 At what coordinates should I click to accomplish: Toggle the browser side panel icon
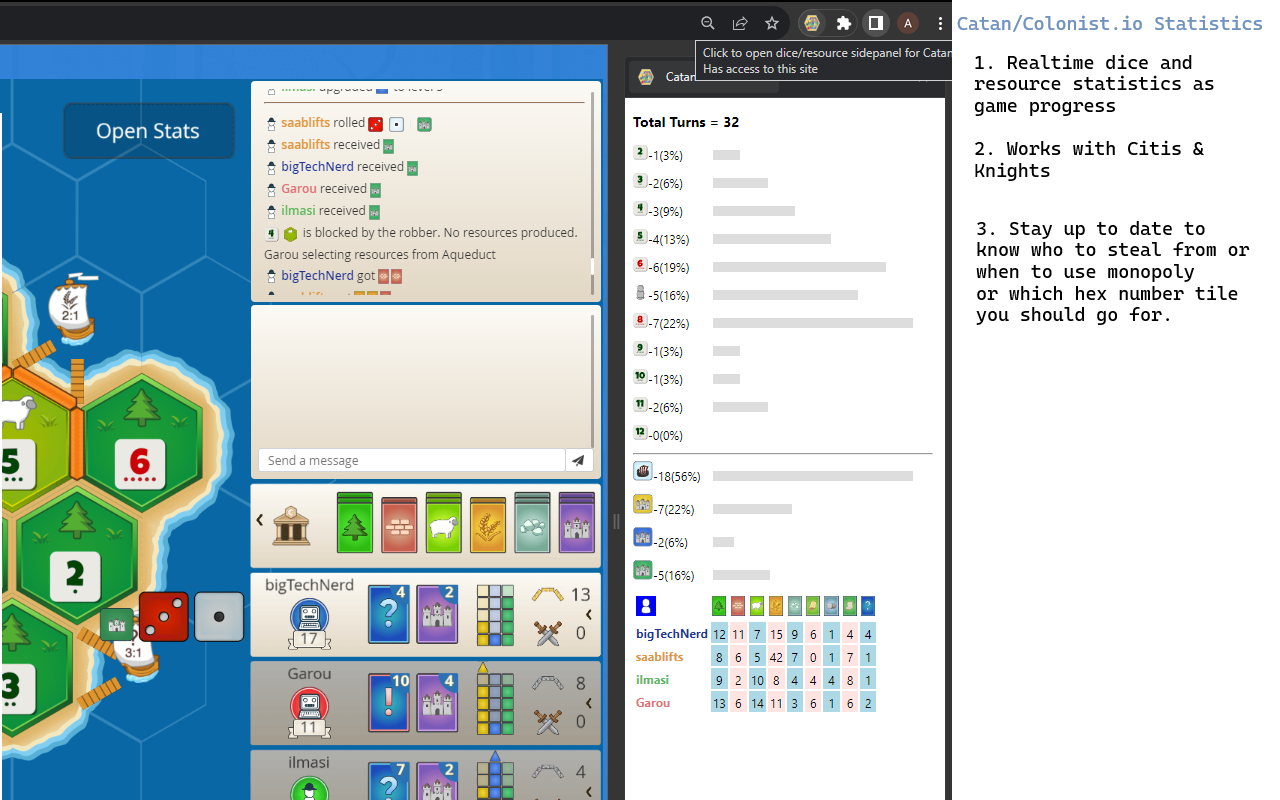pyautogui.click(x=875, y=23)
